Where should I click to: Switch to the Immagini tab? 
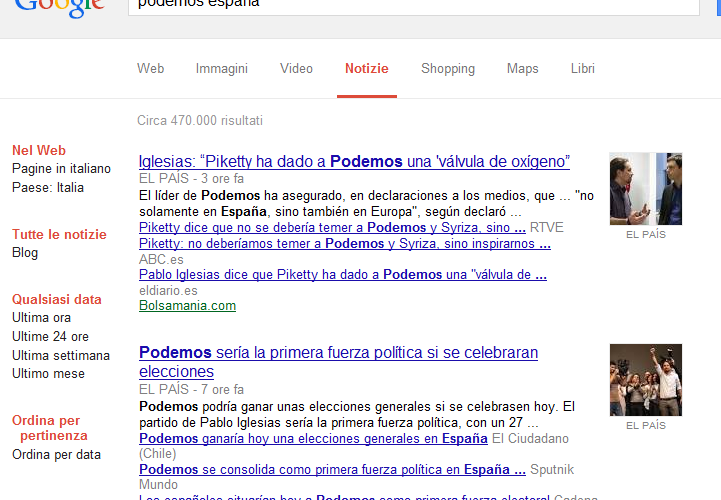tap(222, 69)
